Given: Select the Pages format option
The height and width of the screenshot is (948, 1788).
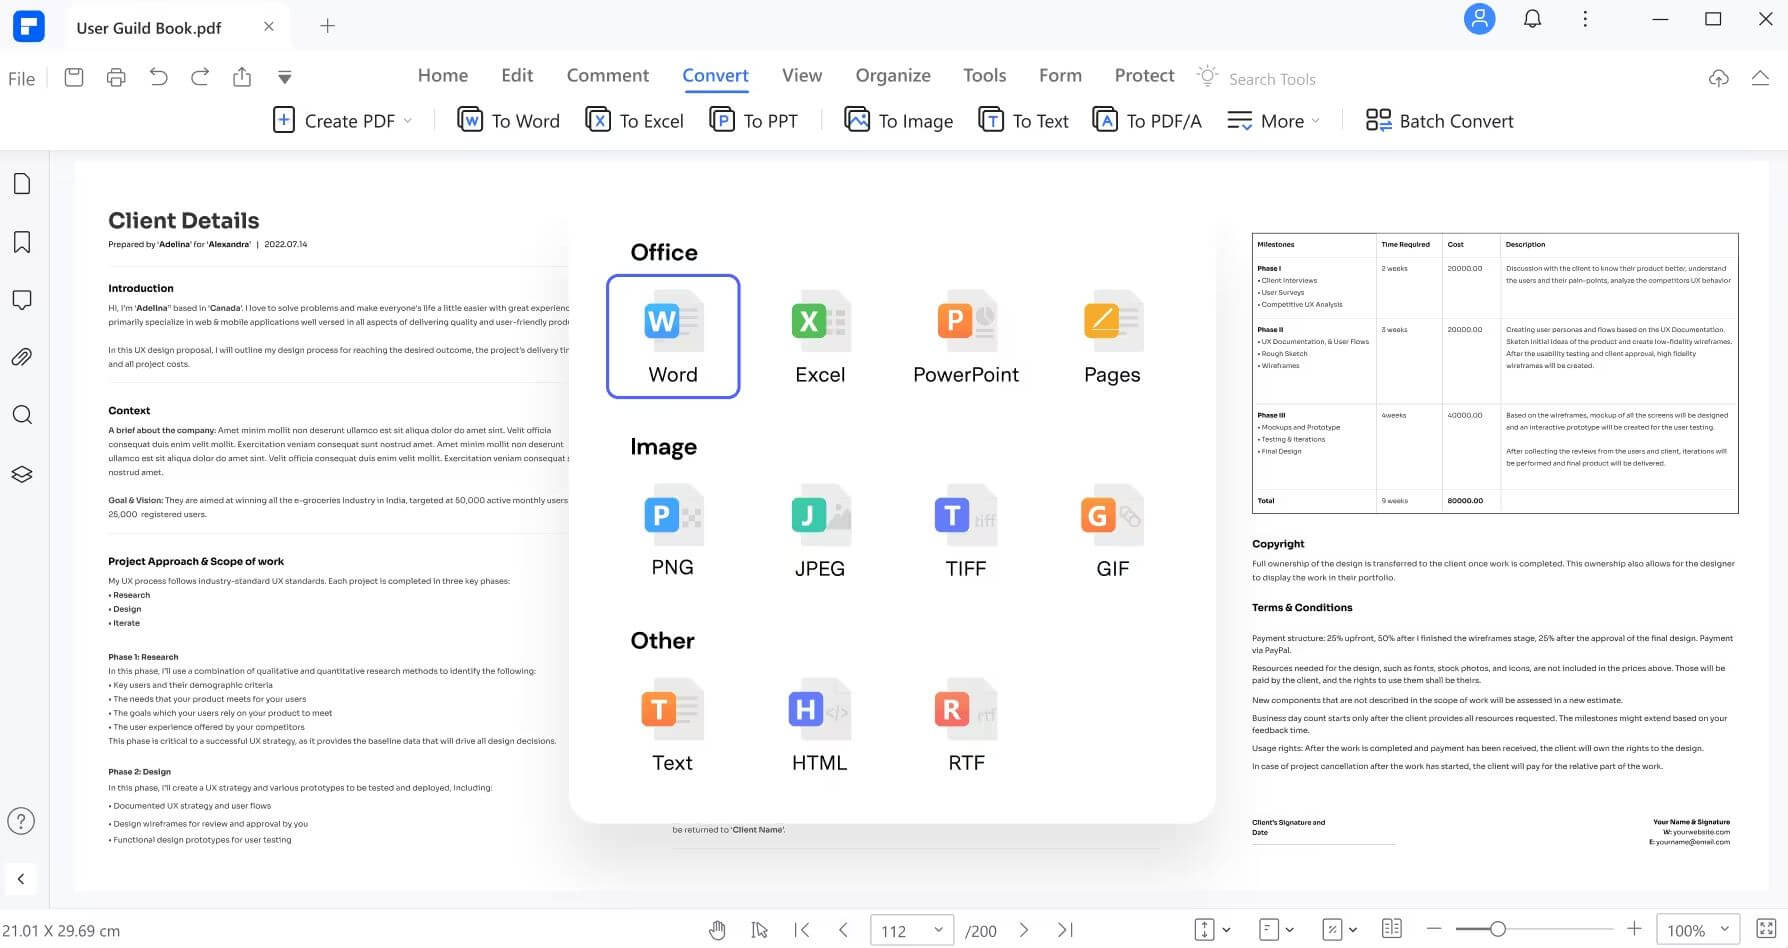Looking at the screenshot, I should coord(1112,338).
